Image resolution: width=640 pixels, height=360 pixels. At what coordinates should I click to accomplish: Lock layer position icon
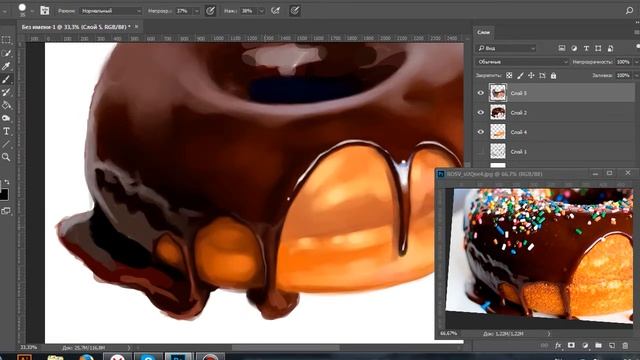tap(531, 76)
